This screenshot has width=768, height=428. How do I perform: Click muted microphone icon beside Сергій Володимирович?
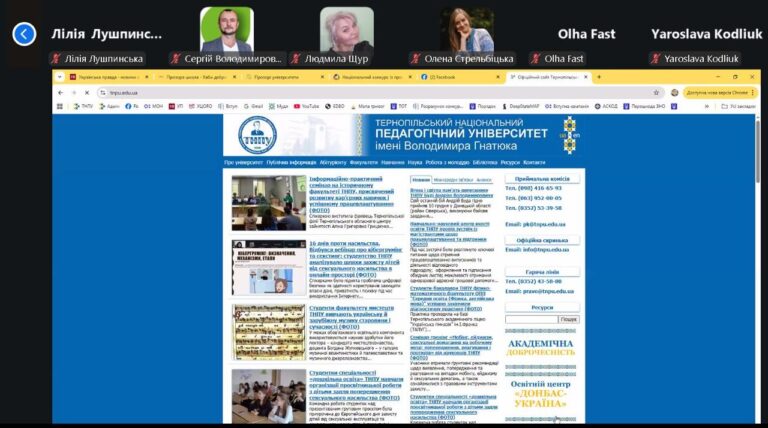(x=175, y=59)
